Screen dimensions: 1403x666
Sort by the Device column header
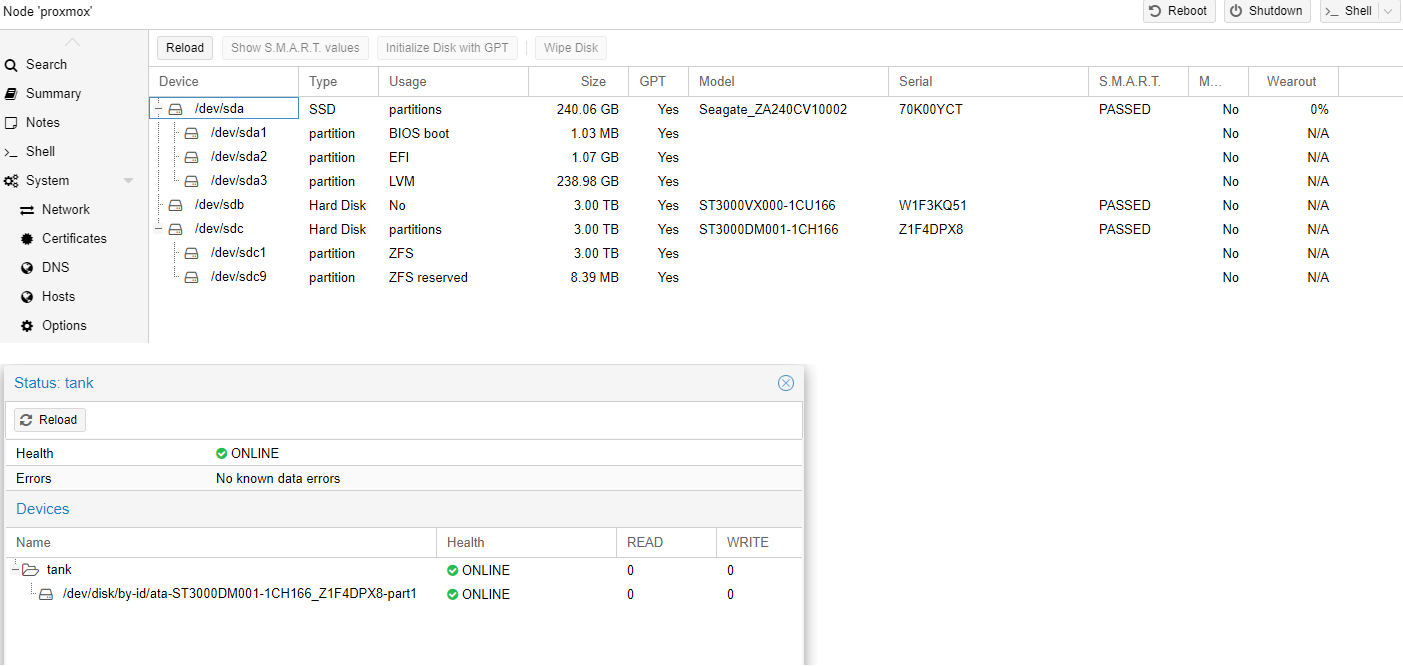(223, 81)
